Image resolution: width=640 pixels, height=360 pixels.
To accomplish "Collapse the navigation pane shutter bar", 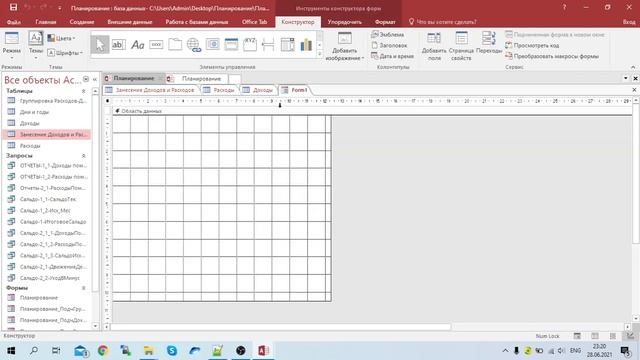I will [x=95, y=79].
